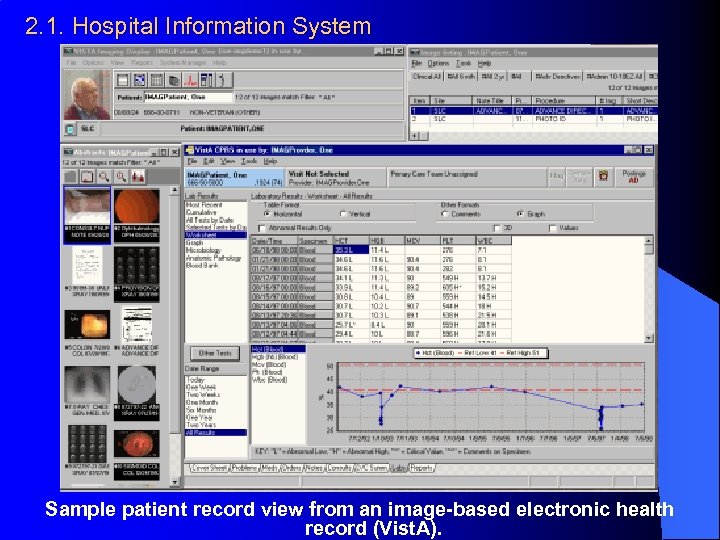Click the teal icon beside the SLC label
Image resolution: width=720 pixels, height=540 pixels.
[70, 129]
